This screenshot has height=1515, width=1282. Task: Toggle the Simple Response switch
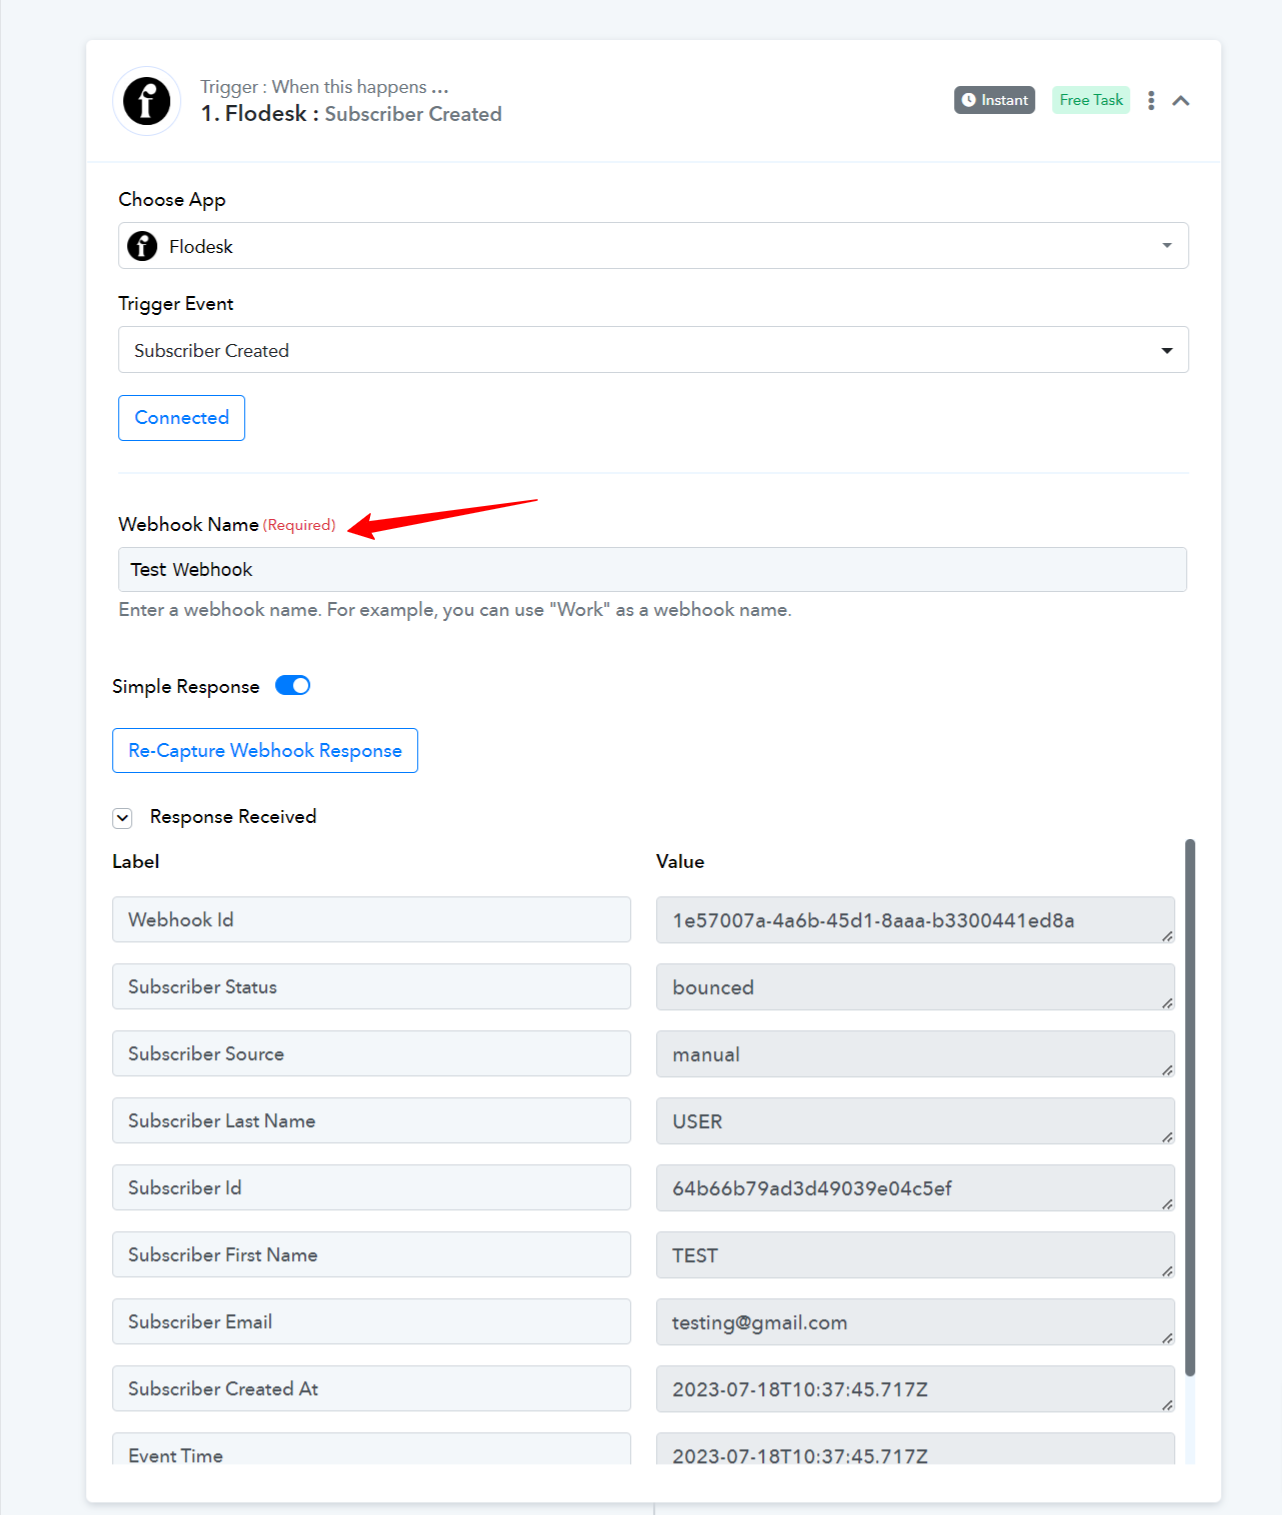coord(293,686)
